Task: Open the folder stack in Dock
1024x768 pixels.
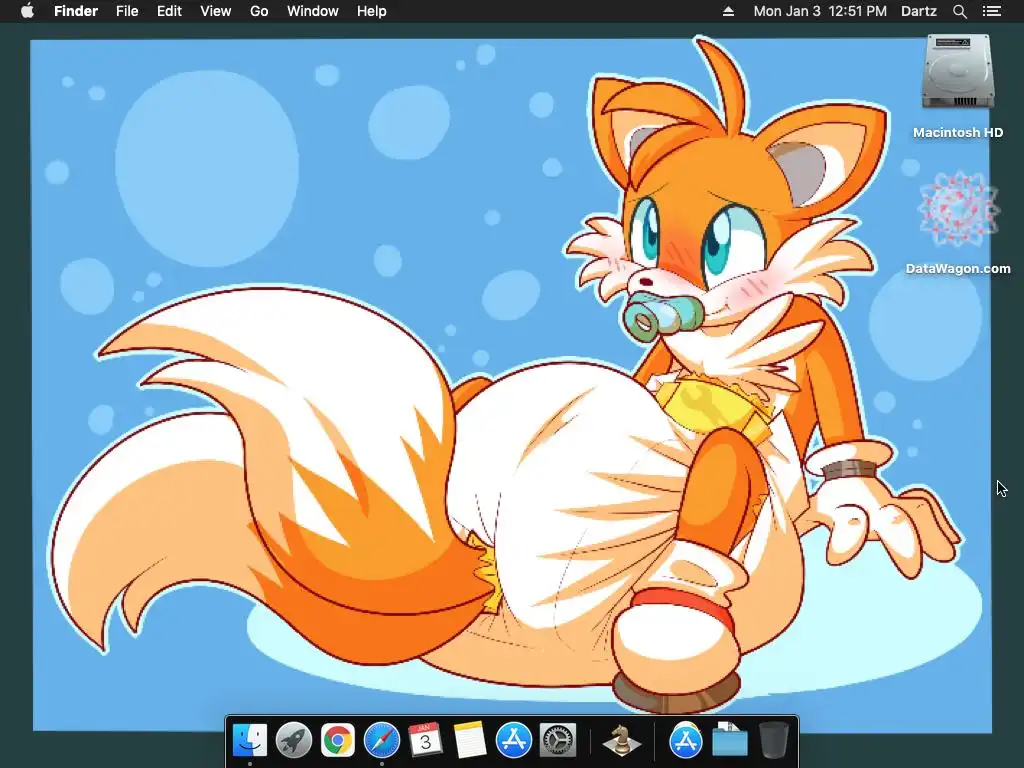Action: [729, 740]
